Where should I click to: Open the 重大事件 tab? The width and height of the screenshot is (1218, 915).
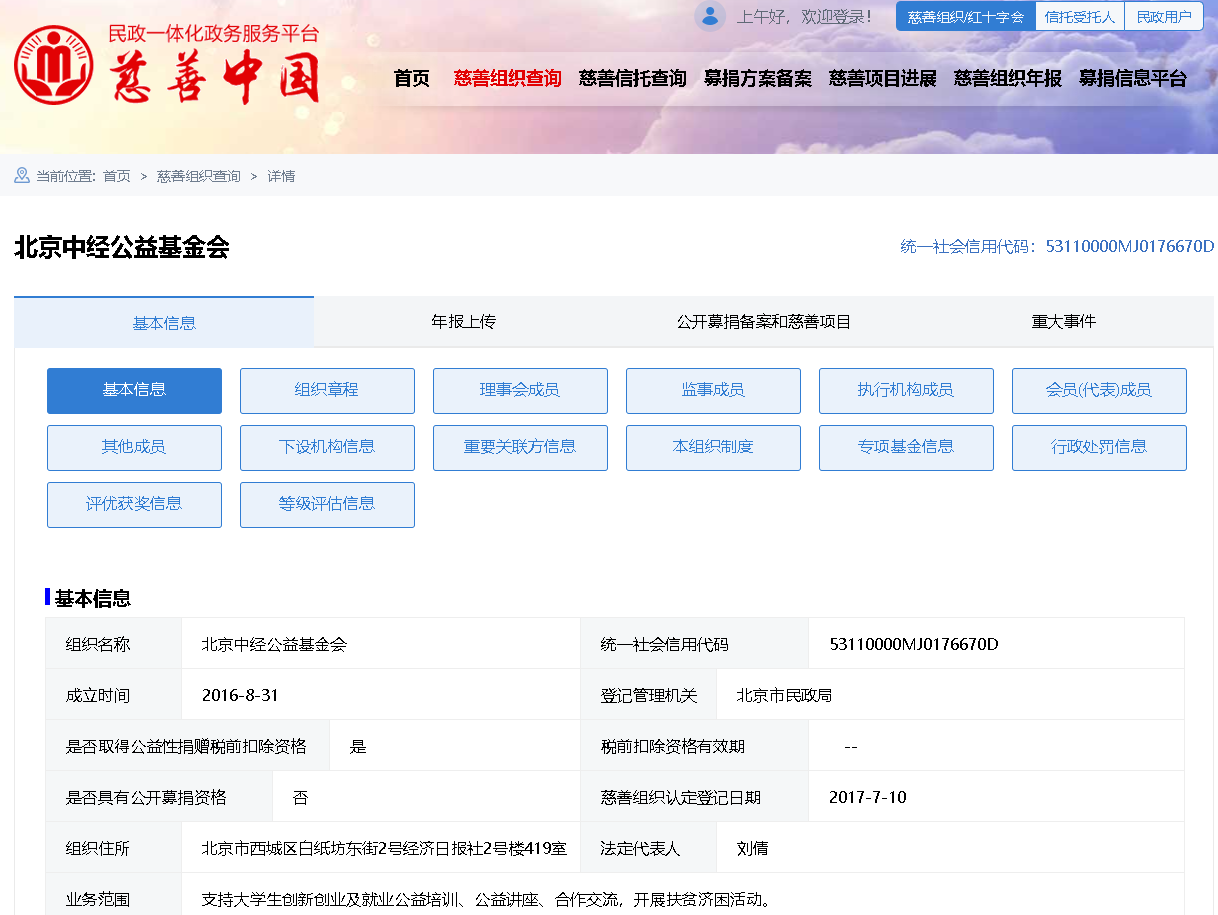tap(1063, 322)
